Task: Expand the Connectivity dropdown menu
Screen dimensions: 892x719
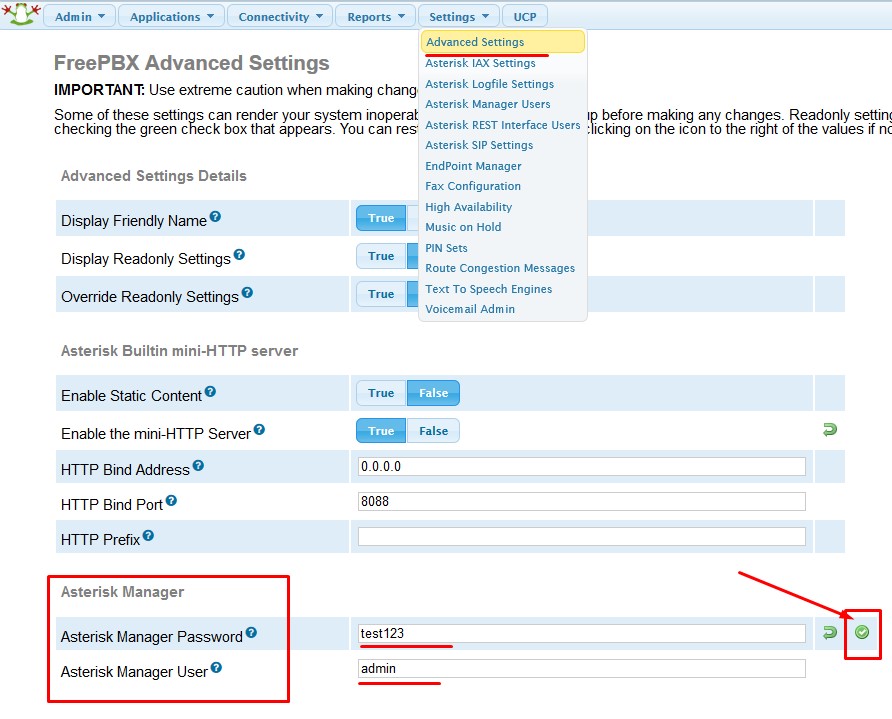Action: tap(280, 17)
